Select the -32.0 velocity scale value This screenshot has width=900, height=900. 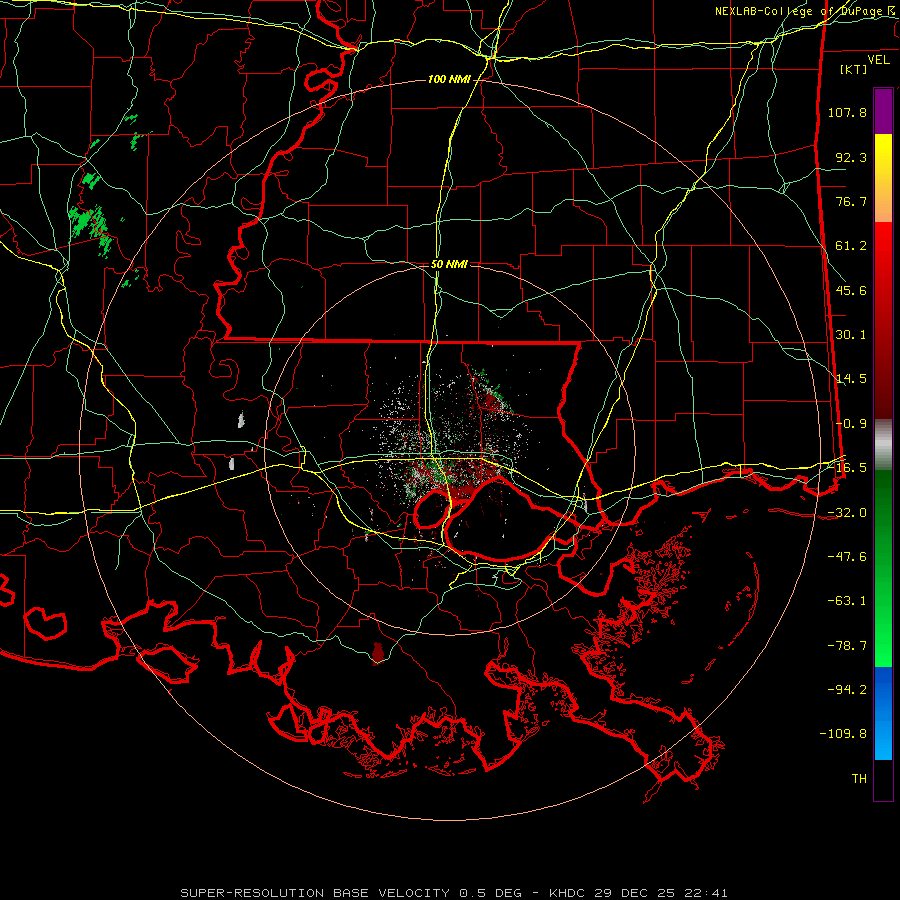pyautogui.click(x=847, y=513)
